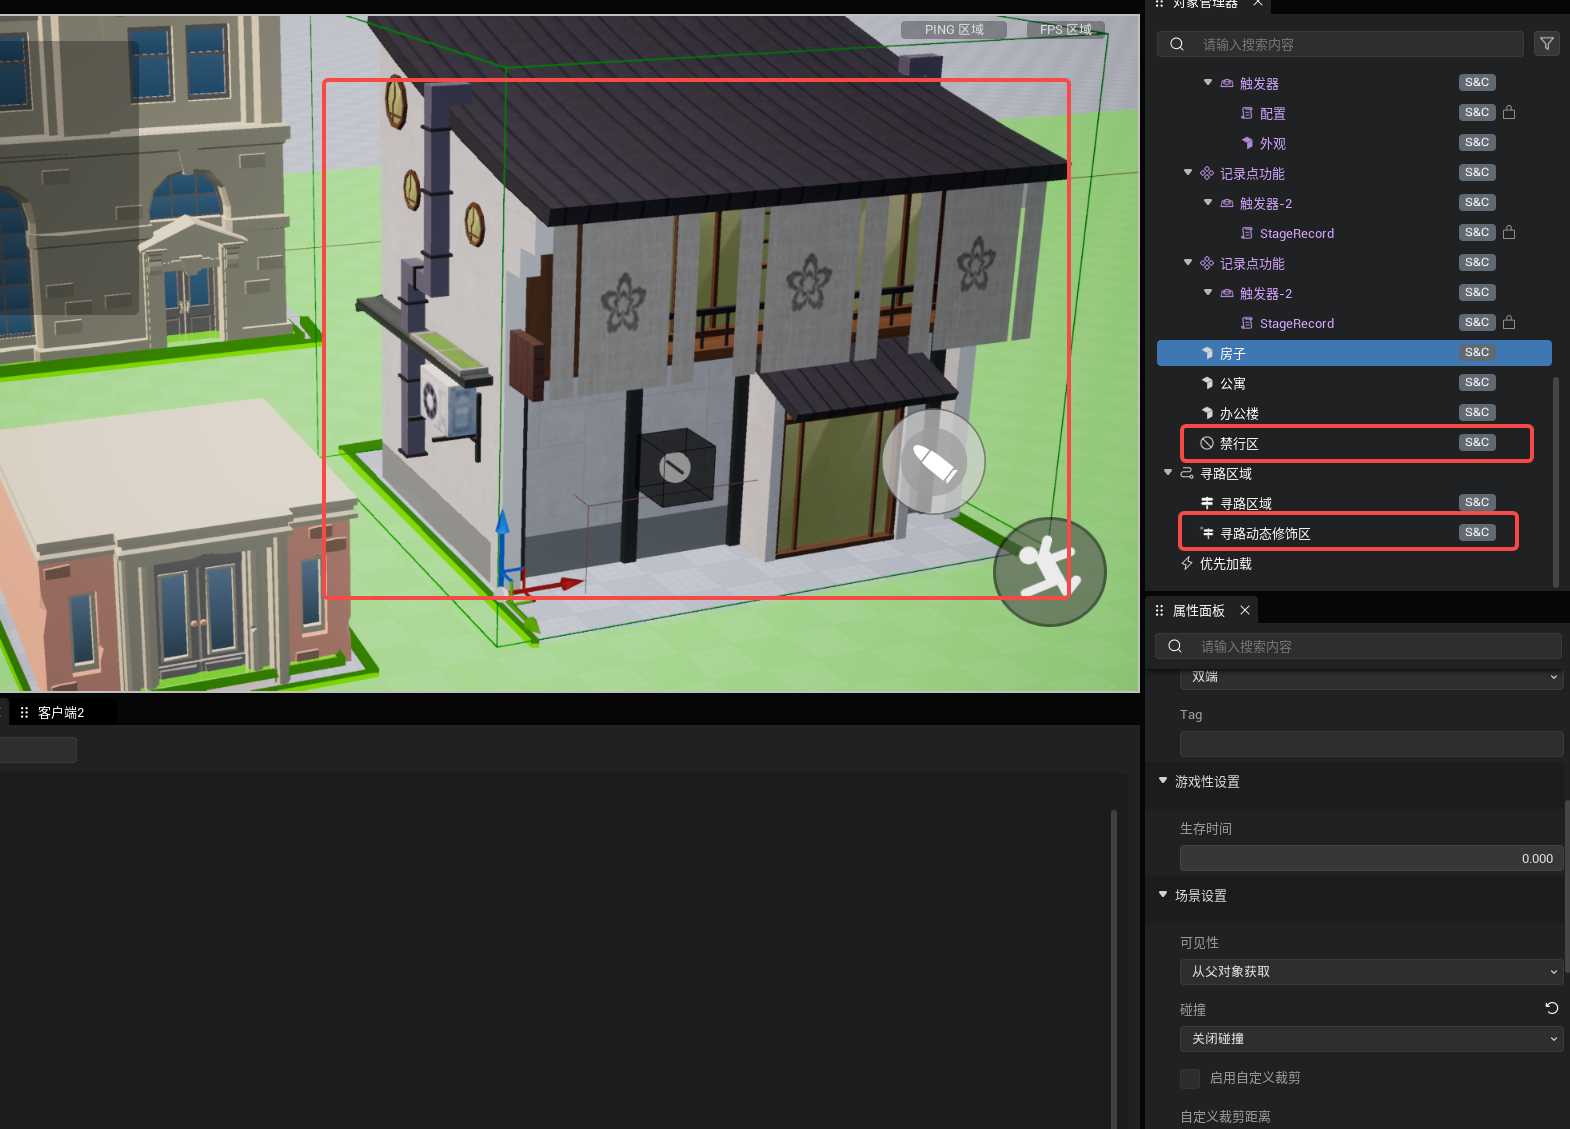Click the drag handle of 属性面板 tab
Image resolution: width=1570 pixels, height=1129 pixels.
pyautogui.click(x=1159, y=610)
